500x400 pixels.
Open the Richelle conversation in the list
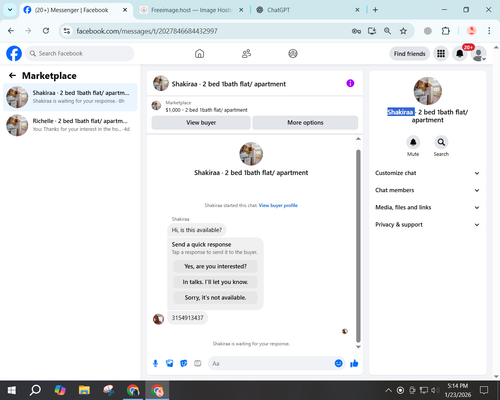coord(70,125)
